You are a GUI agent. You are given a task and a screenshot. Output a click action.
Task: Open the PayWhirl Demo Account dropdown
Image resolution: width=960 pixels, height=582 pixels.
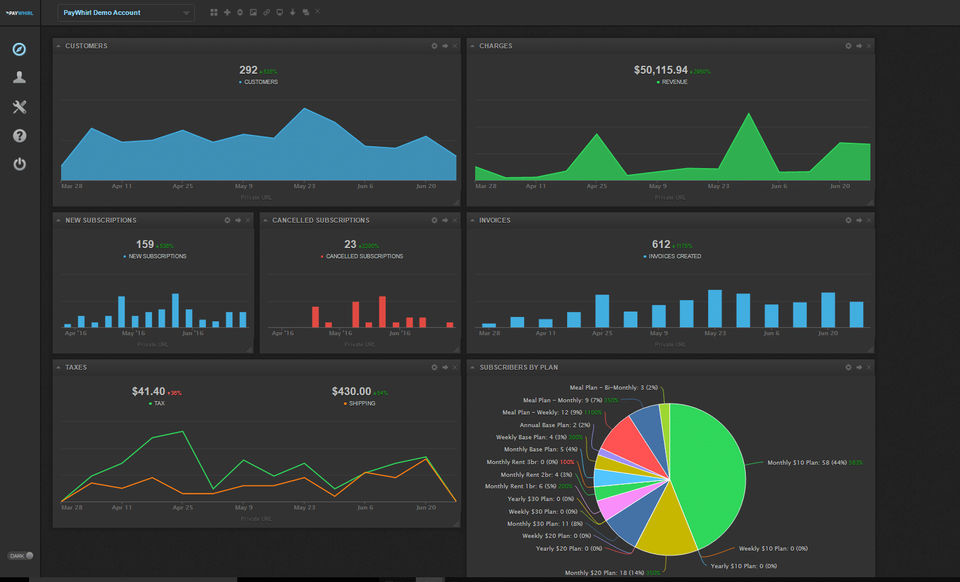click(126, 13)
